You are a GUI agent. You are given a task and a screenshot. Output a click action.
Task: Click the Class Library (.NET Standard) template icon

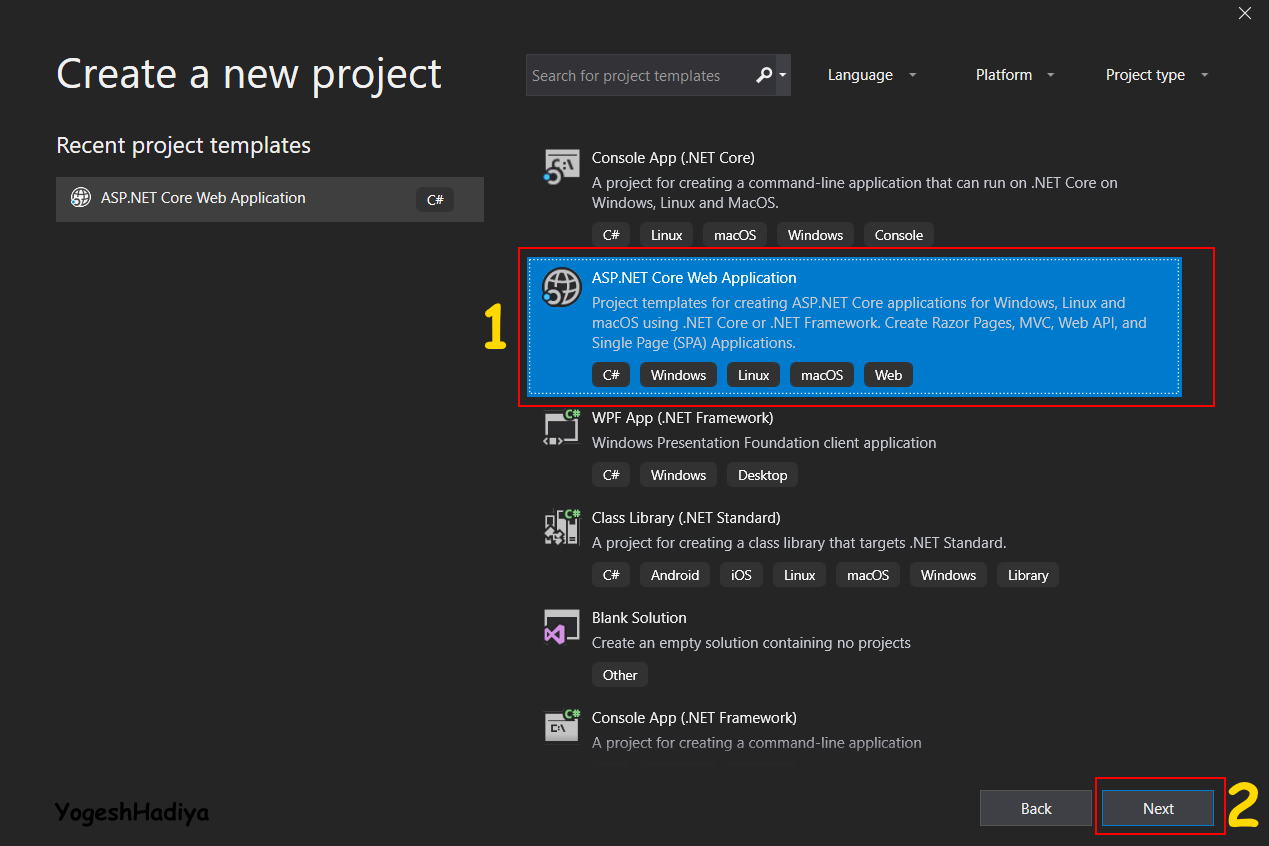point(561,527)
